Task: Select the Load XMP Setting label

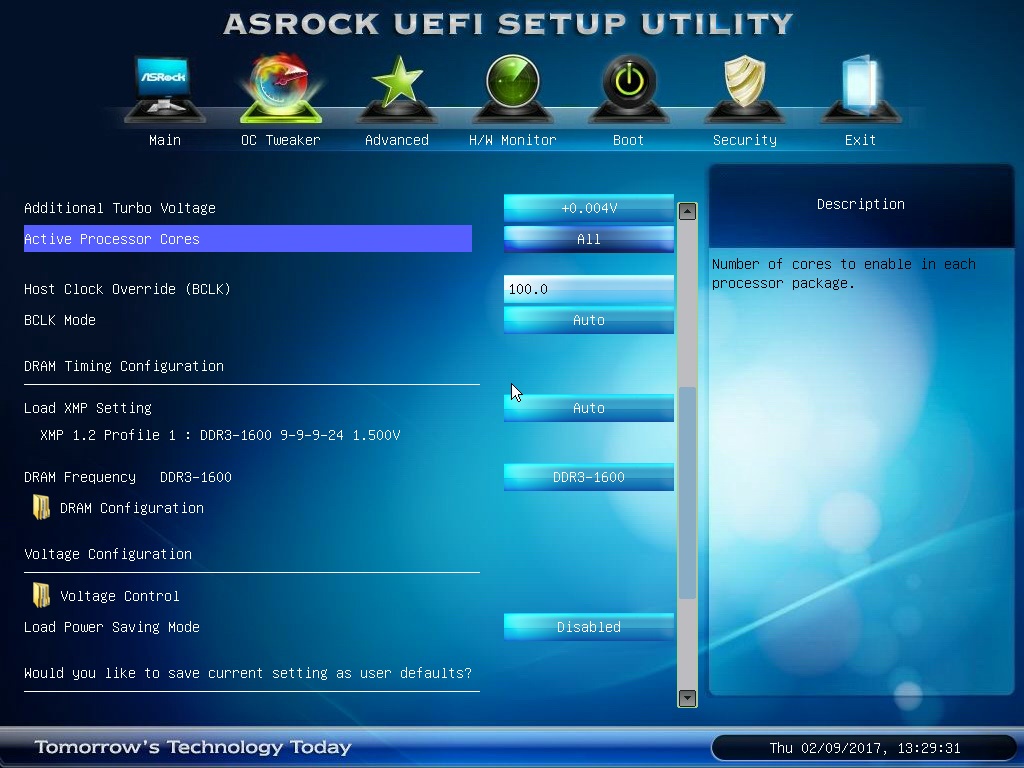Action: pos(88,408)
